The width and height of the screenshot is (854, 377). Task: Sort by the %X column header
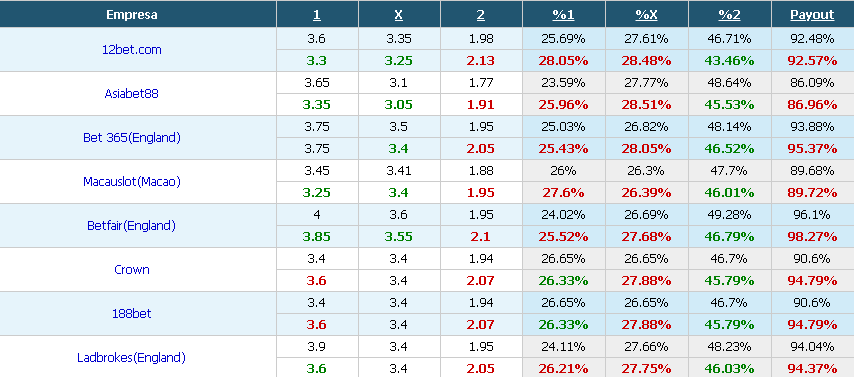click(646, 15)
